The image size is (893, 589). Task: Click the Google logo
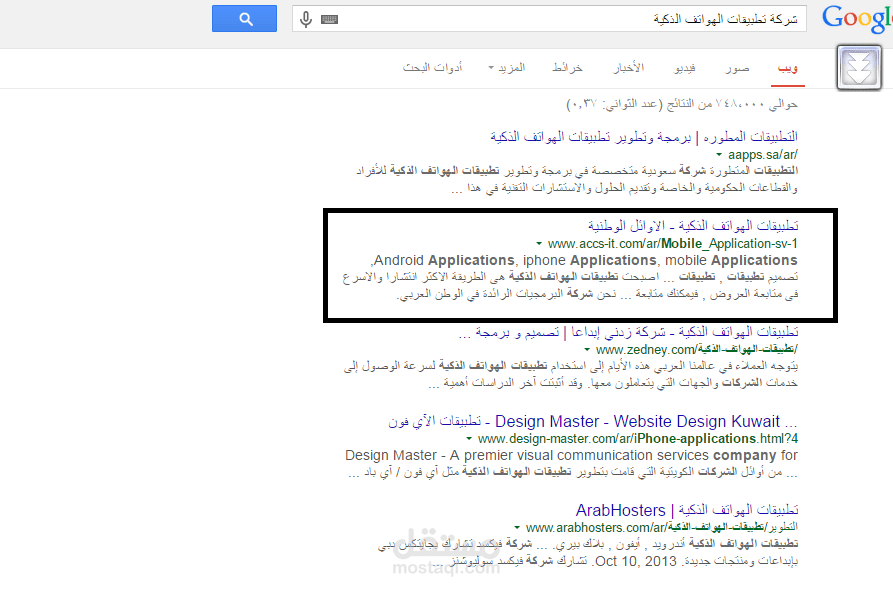(857, 19)
